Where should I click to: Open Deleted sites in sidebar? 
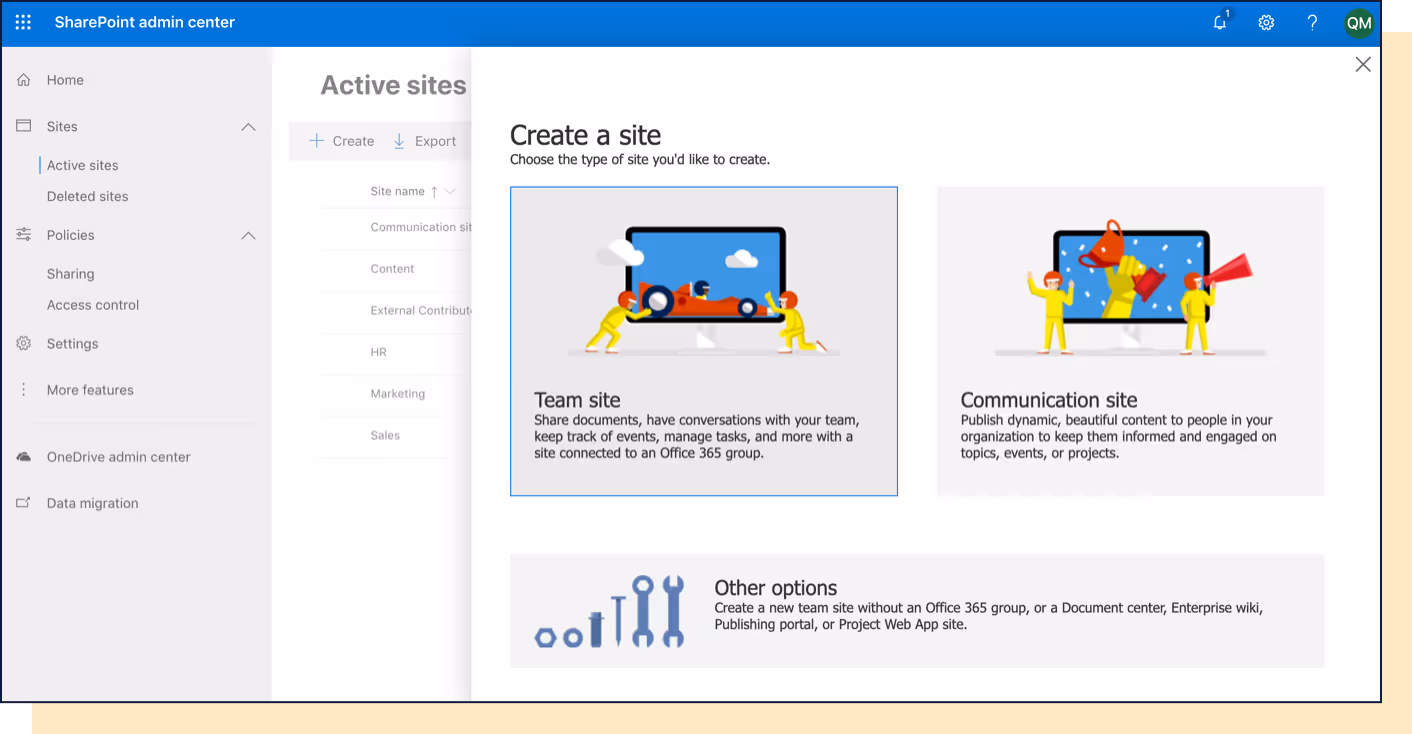88,196
